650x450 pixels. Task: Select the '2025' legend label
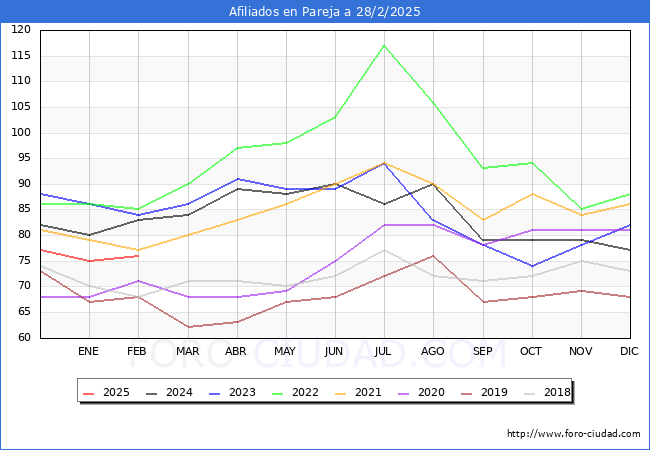tap(116, 392)
